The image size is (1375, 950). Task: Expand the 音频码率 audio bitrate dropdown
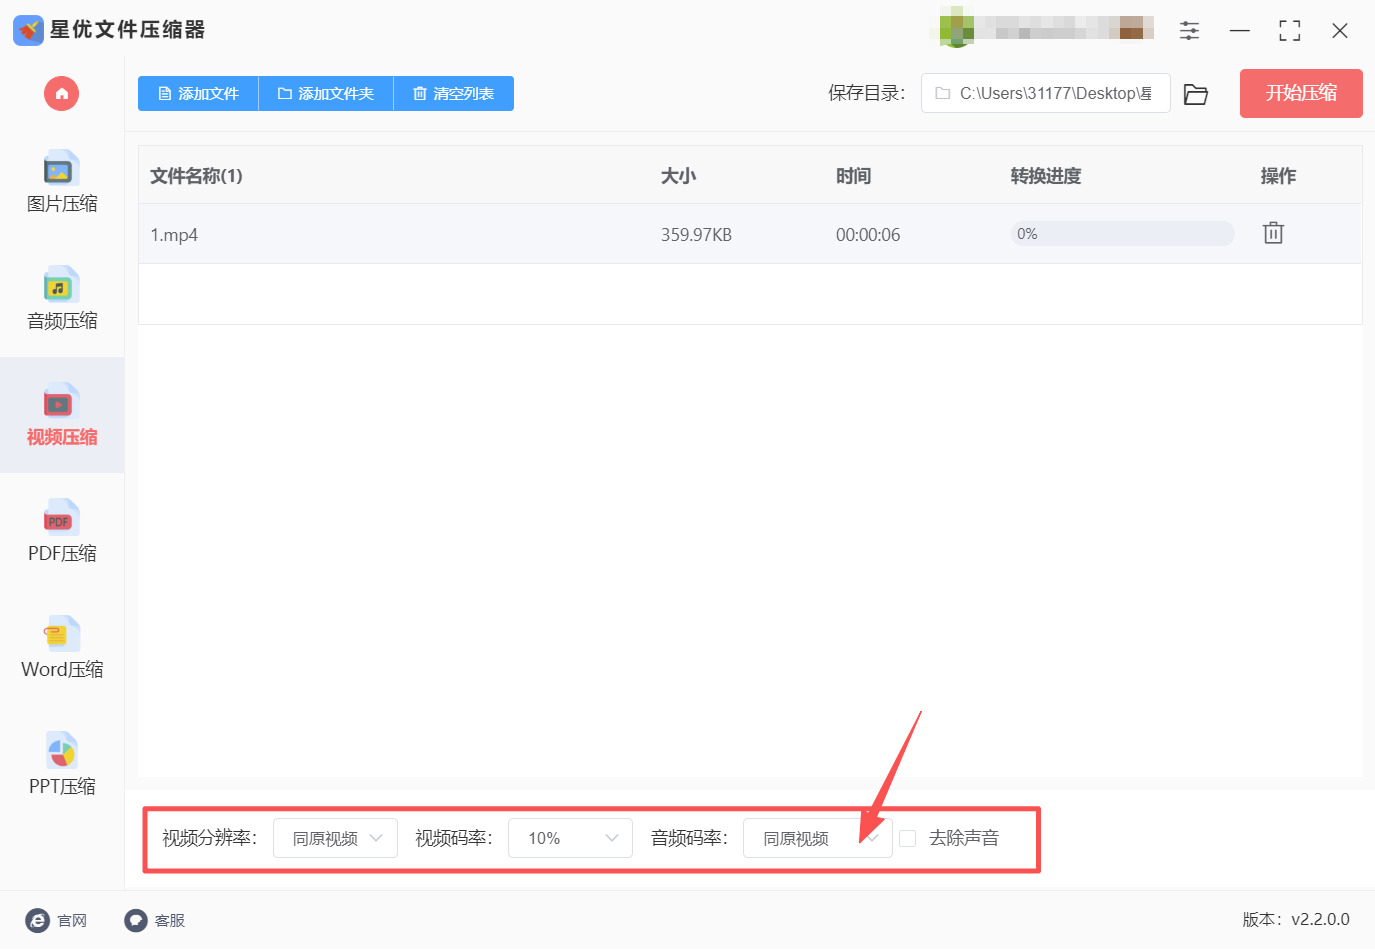click(817, 838)
